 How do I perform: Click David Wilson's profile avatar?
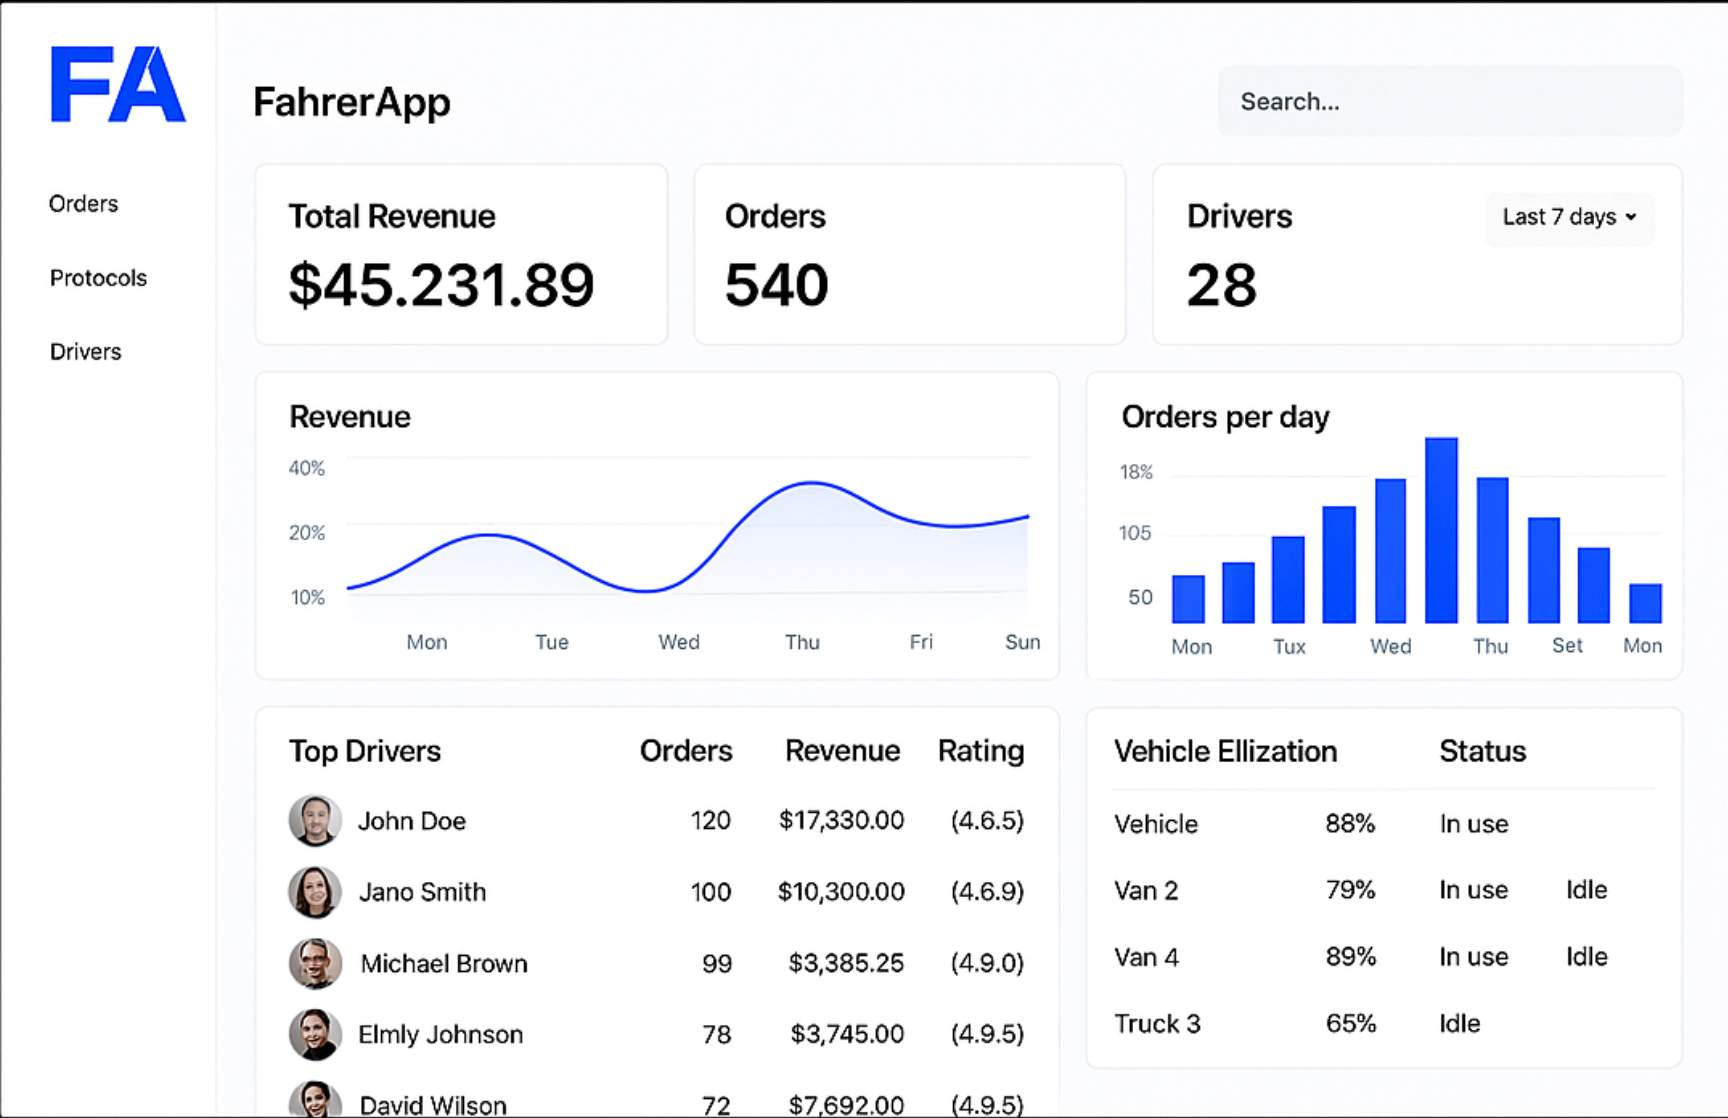pos(314,1100)
